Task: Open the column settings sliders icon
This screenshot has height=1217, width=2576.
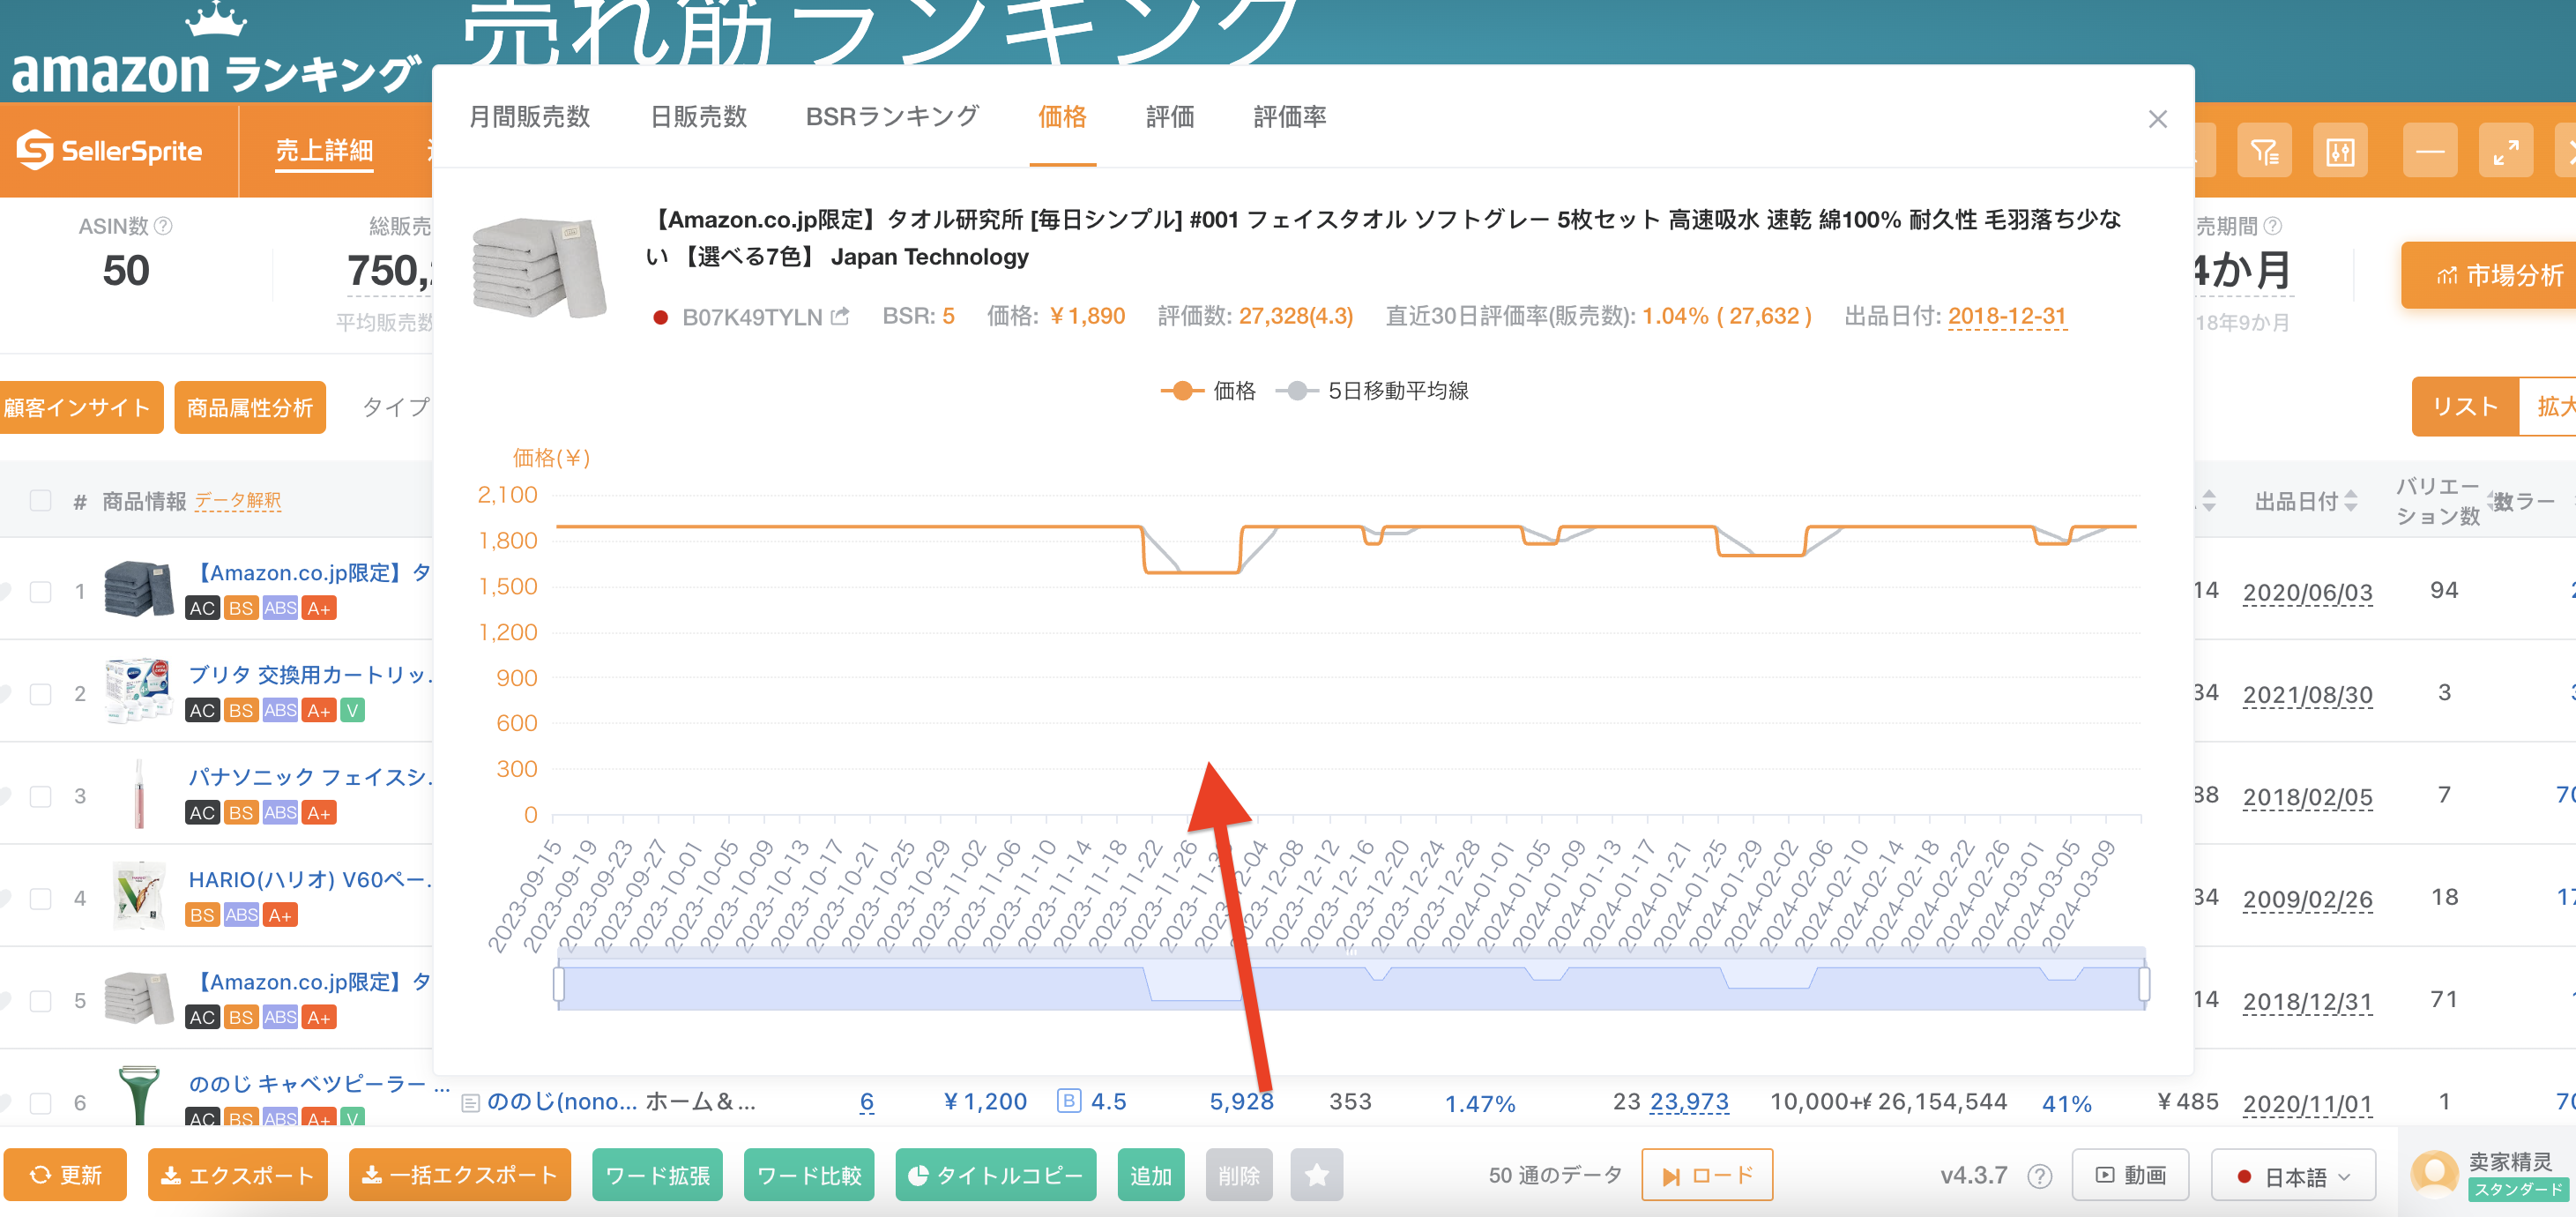Action: (x=2340, y=151)
